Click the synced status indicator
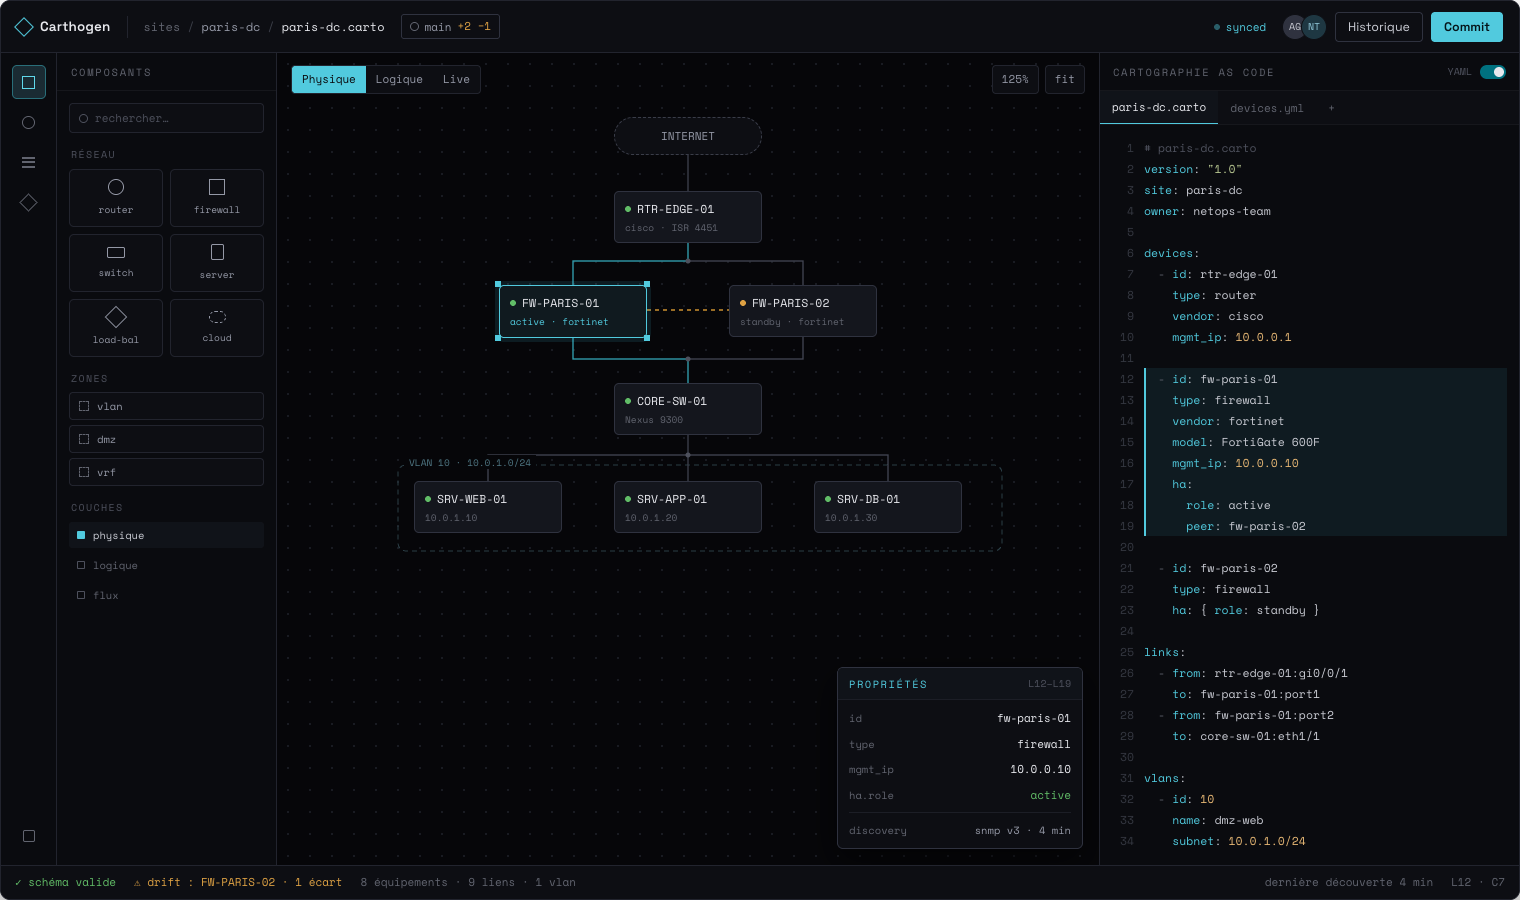The image size is (1520, 900). 1240,27
